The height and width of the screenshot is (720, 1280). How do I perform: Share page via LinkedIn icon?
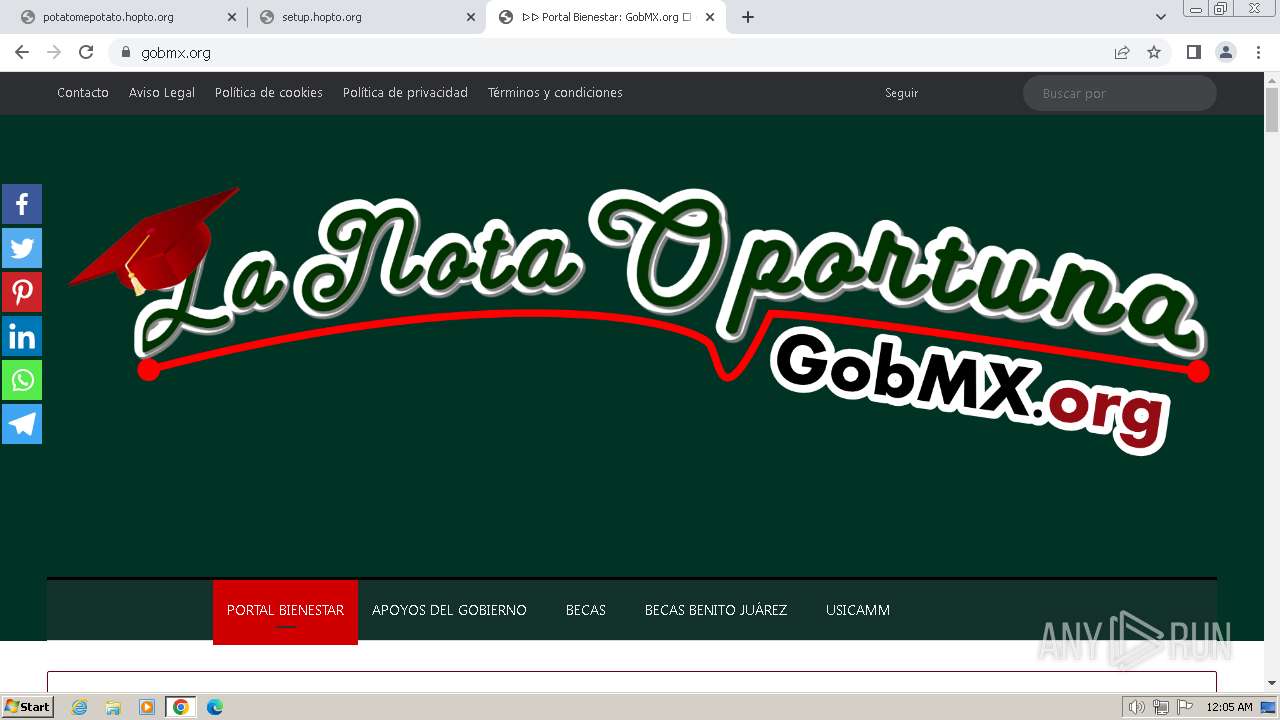22,336
